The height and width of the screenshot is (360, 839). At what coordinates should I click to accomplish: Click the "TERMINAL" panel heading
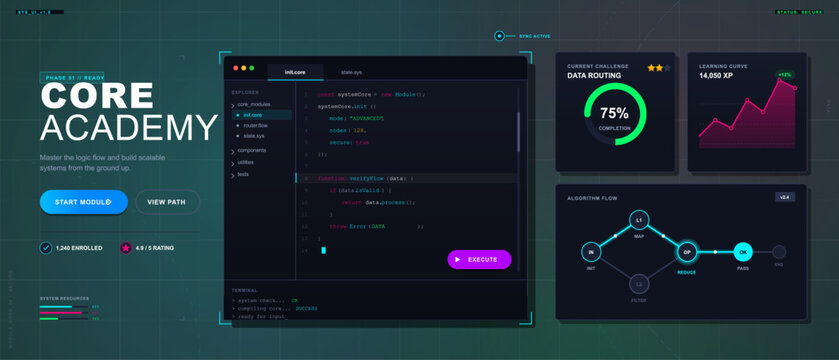(x=245, y=290)
